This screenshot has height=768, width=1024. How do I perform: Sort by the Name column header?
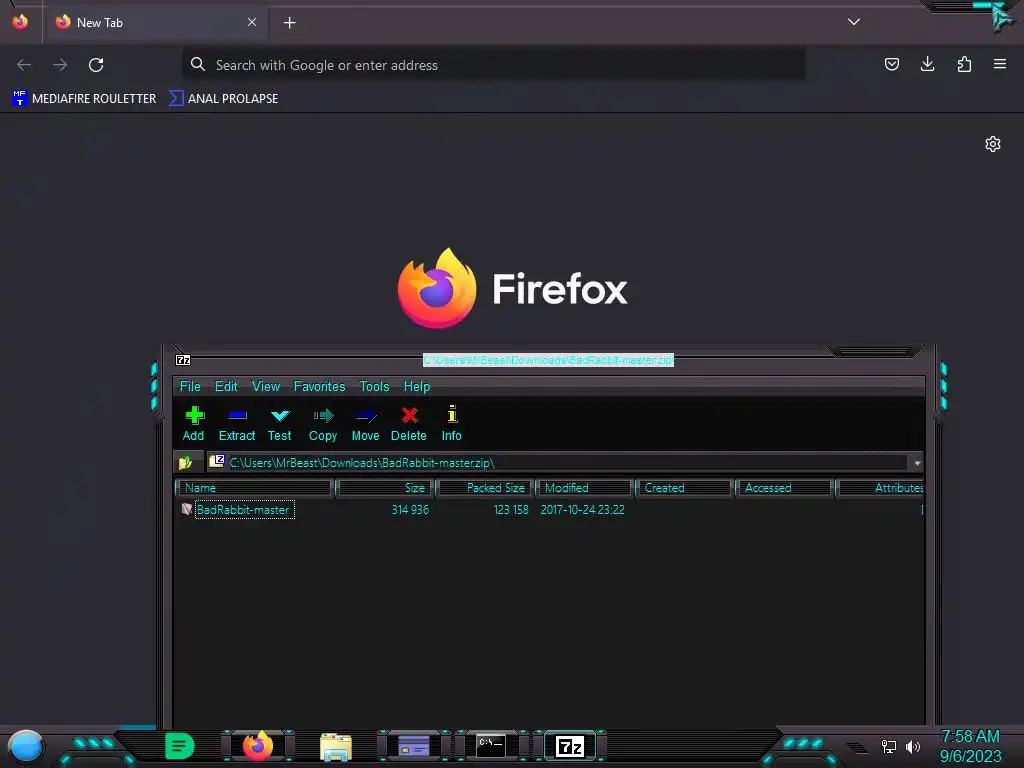[255, 488]
